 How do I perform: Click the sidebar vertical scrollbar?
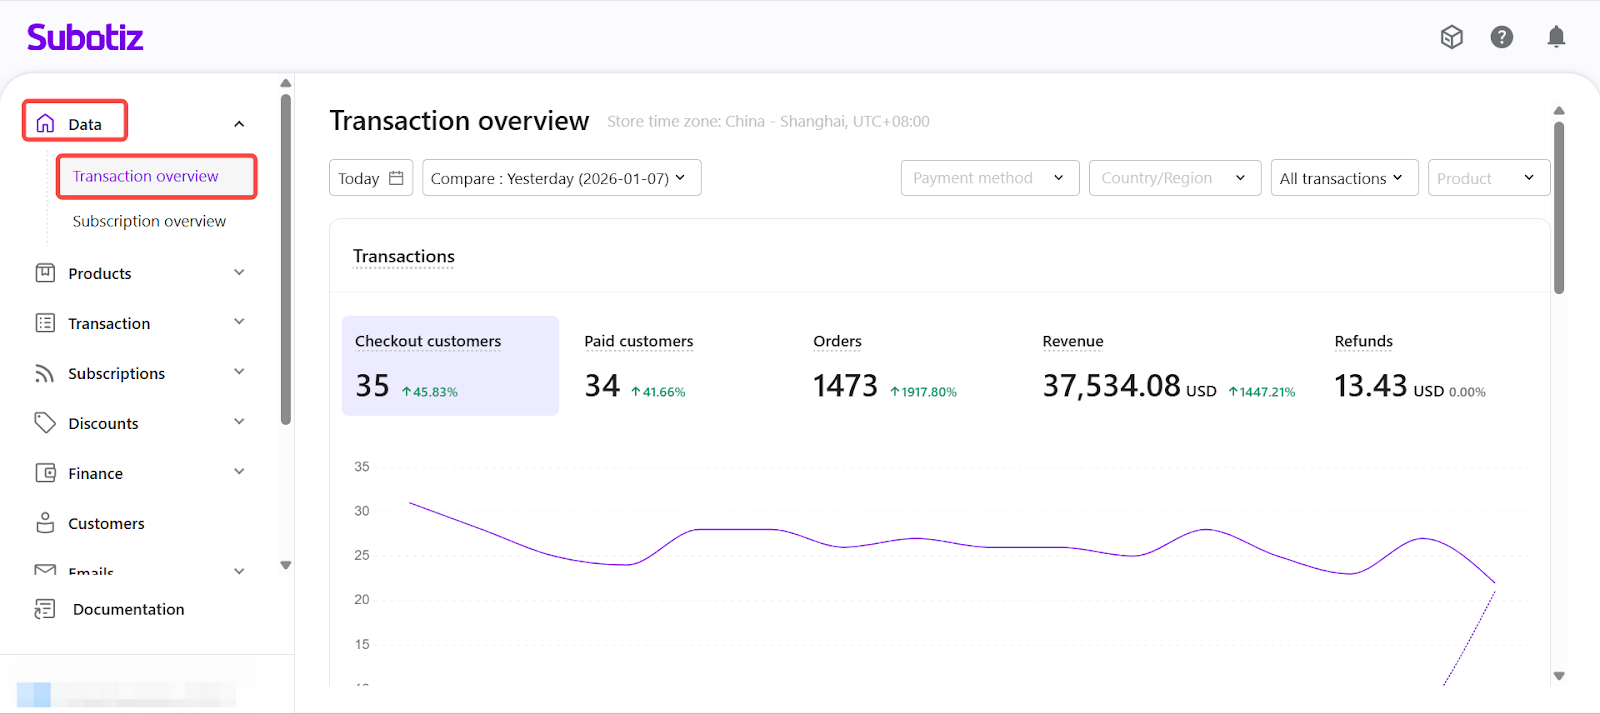click(286, 260)
